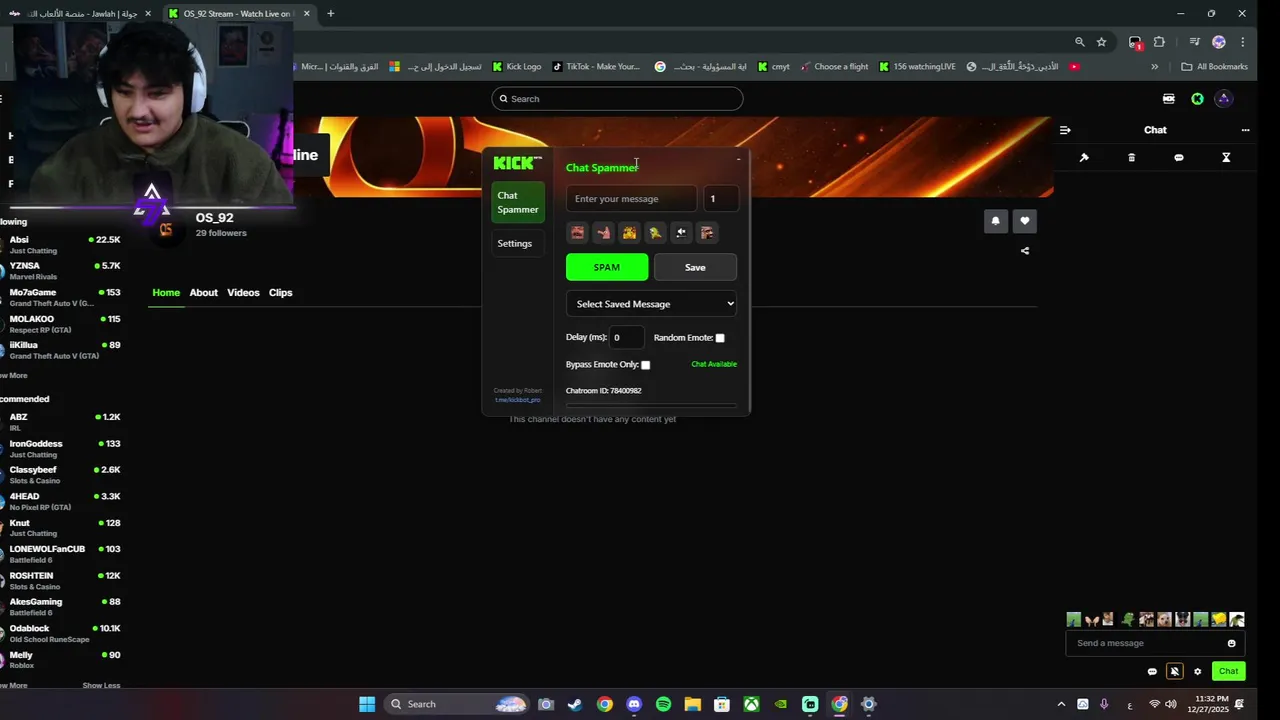Open the About channel tab
The height and width of the screenshot is (720, 1280).
[x=204, y=293]
